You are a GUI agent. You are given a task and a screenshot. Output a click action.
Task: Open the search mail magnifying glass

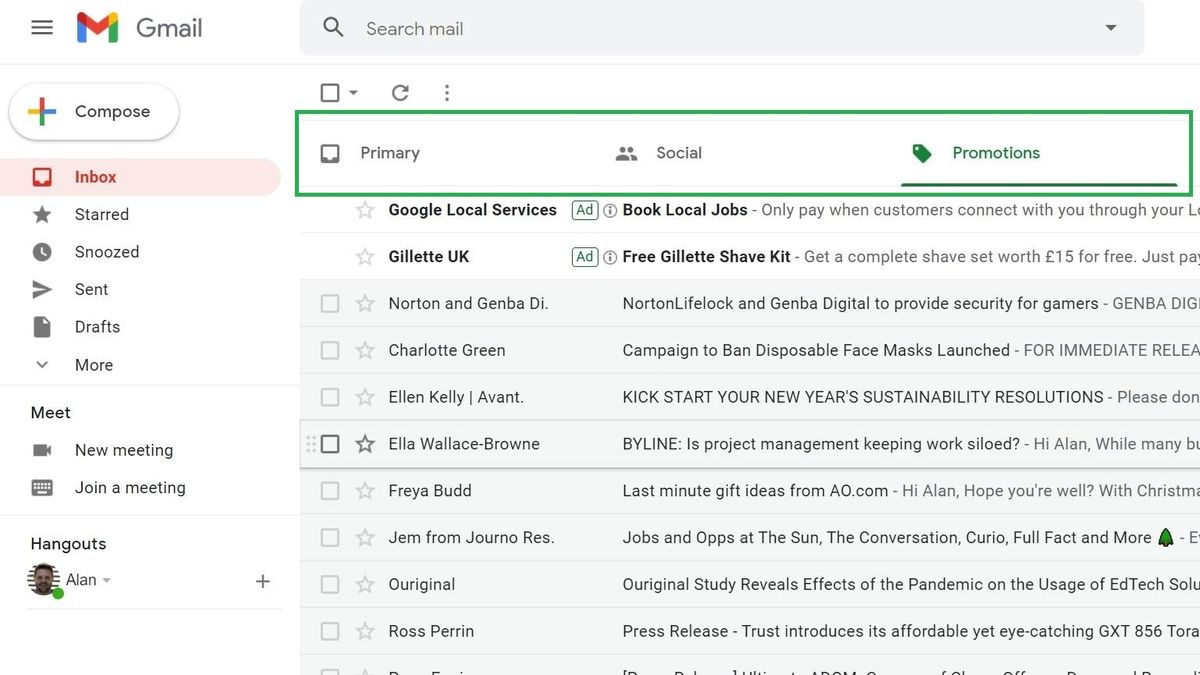(333, 28)
